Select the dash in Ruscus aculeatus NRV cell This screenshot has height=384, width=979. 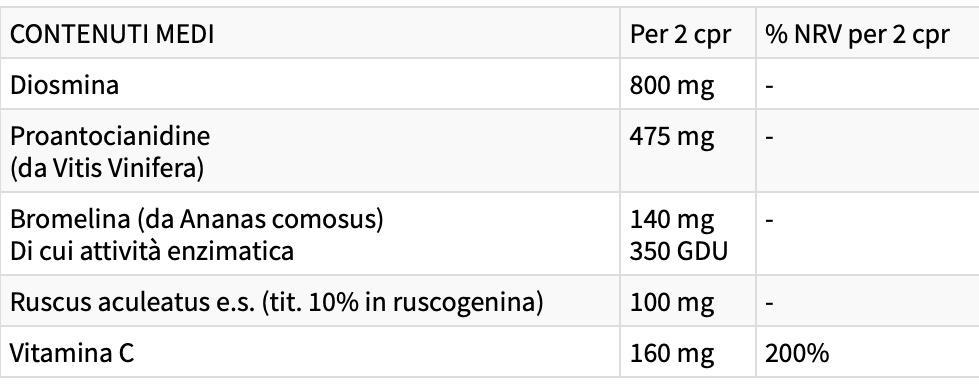(x=770, y=303)
